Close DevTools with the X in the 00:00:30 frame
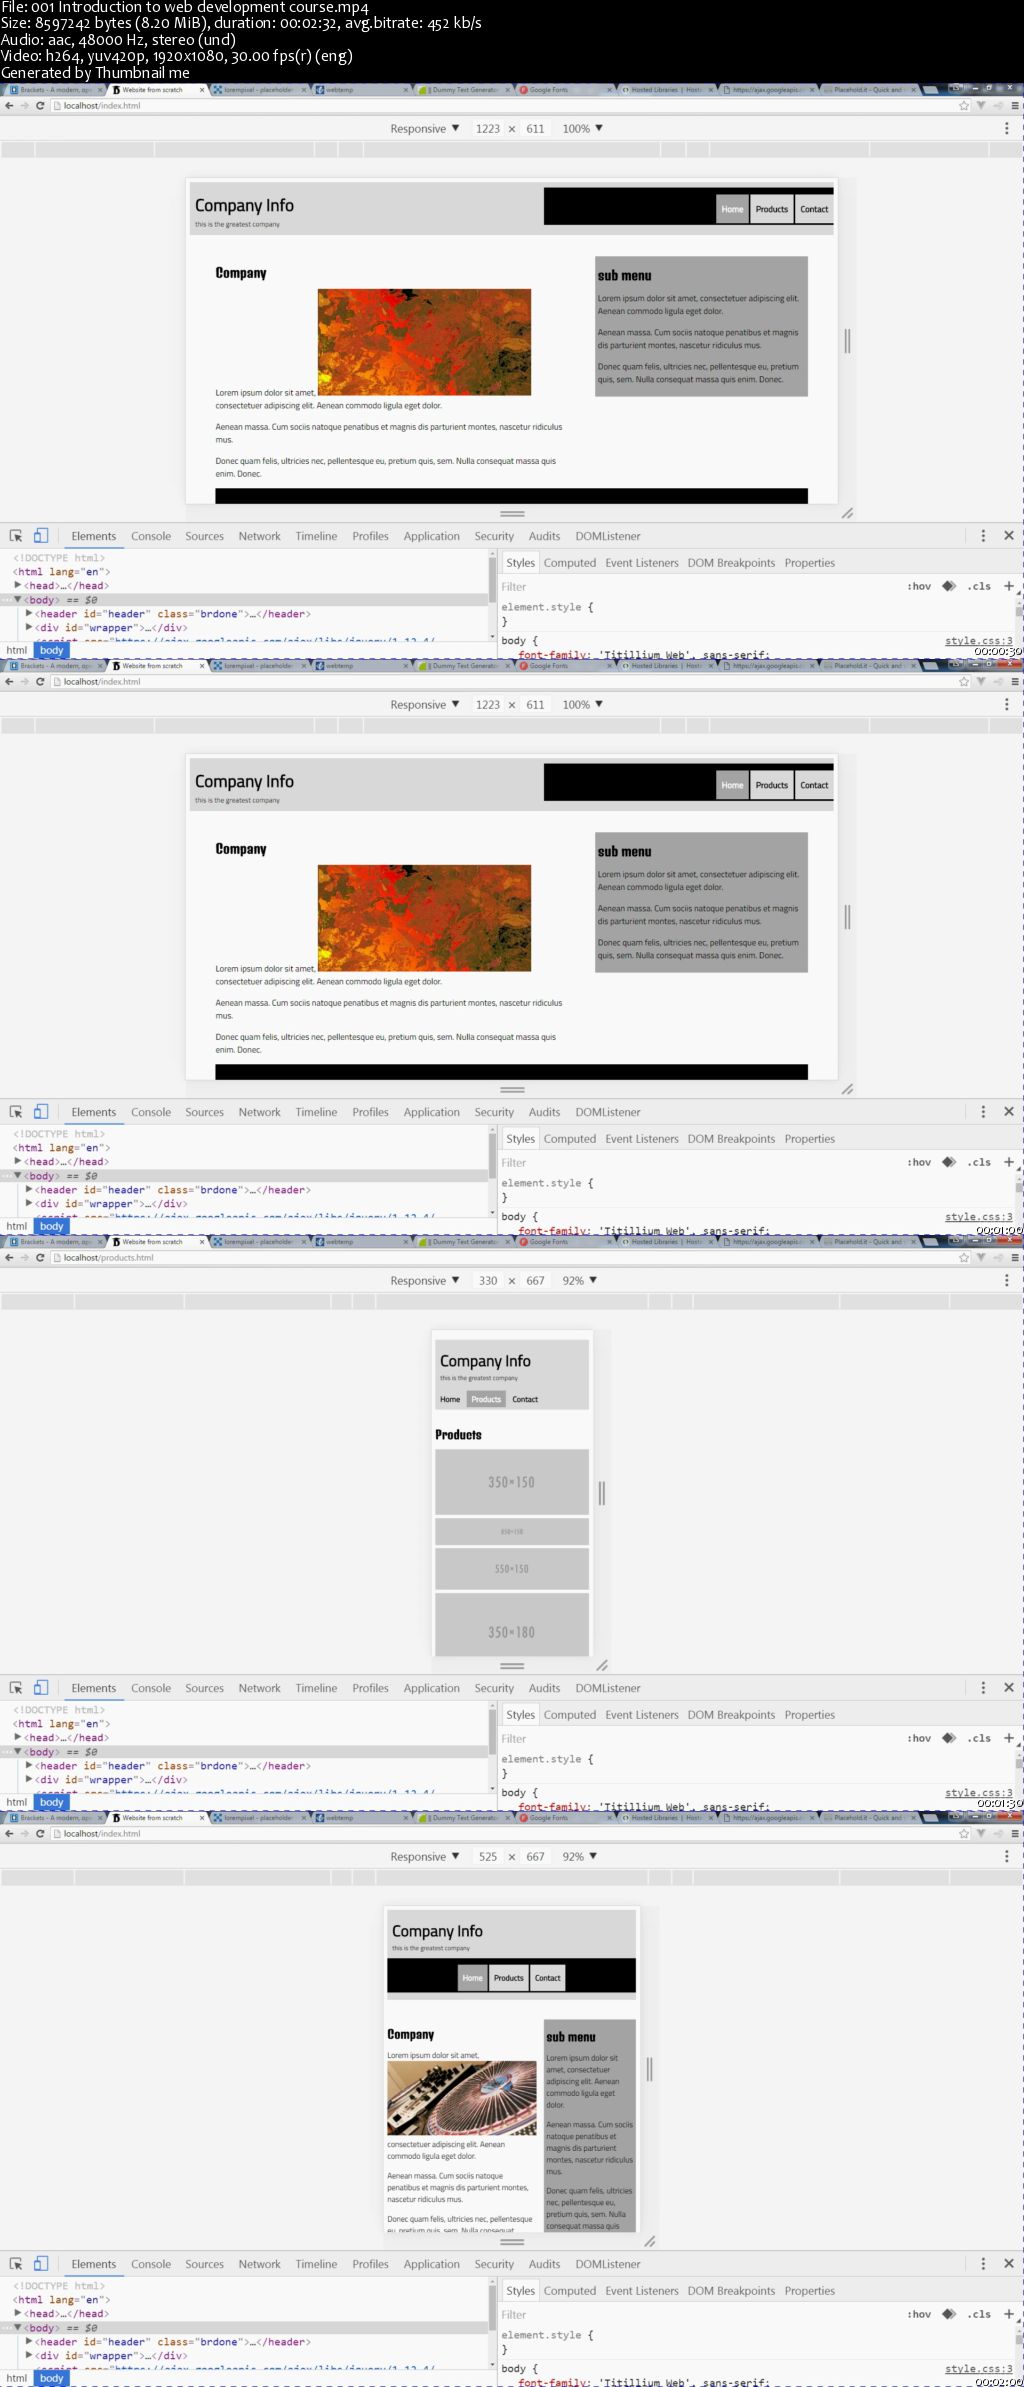Image resolution: width=1024 pixels, height=2387 pixels. tap(1008, 536)
